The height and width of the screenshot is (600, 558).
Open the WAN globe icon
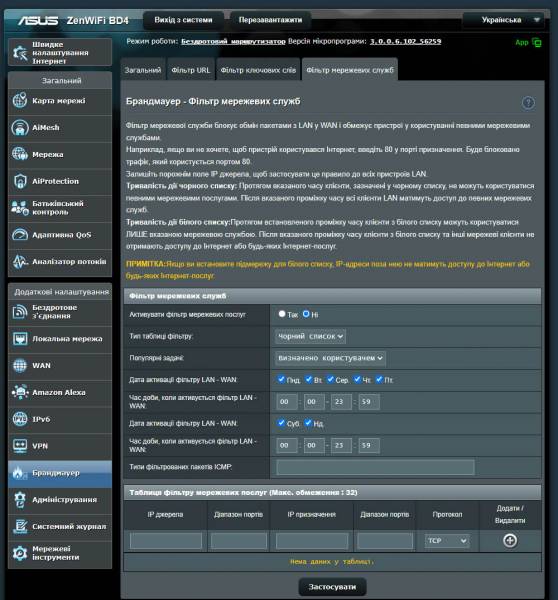(20, 366)
